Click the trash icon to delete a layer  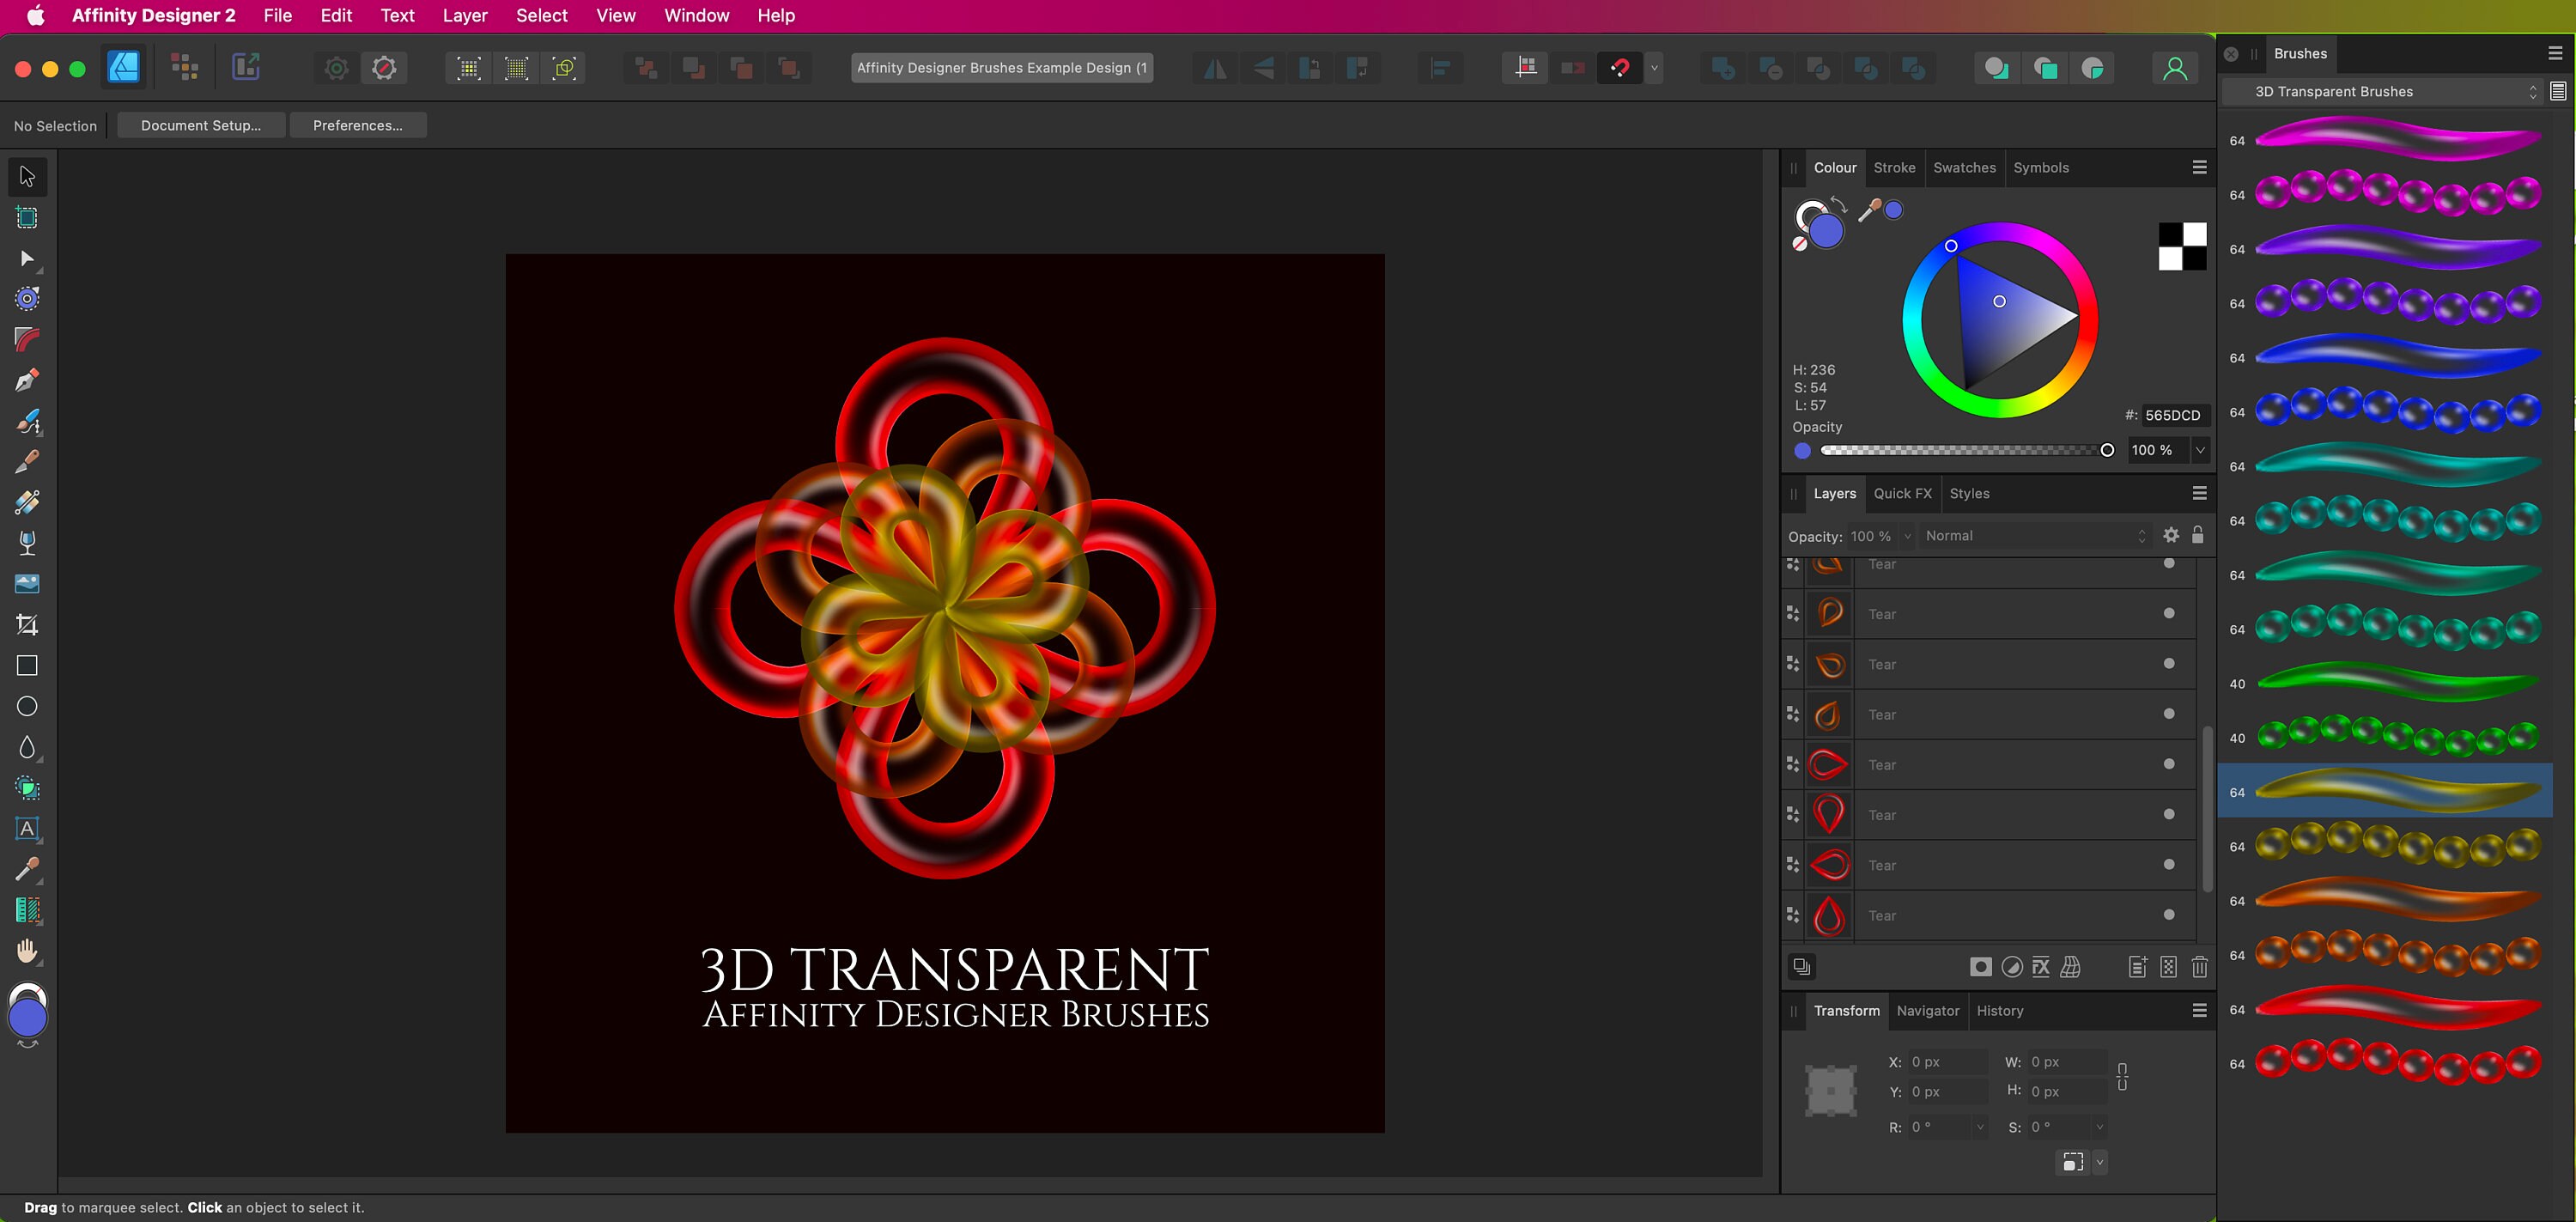click(2200, 967)
